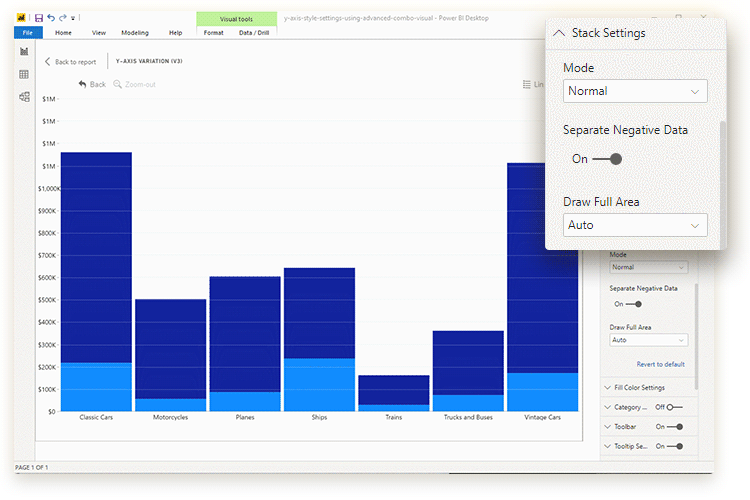
Task: Click the light blue Vintage Cars bar segment
Action: pos(542,392)
